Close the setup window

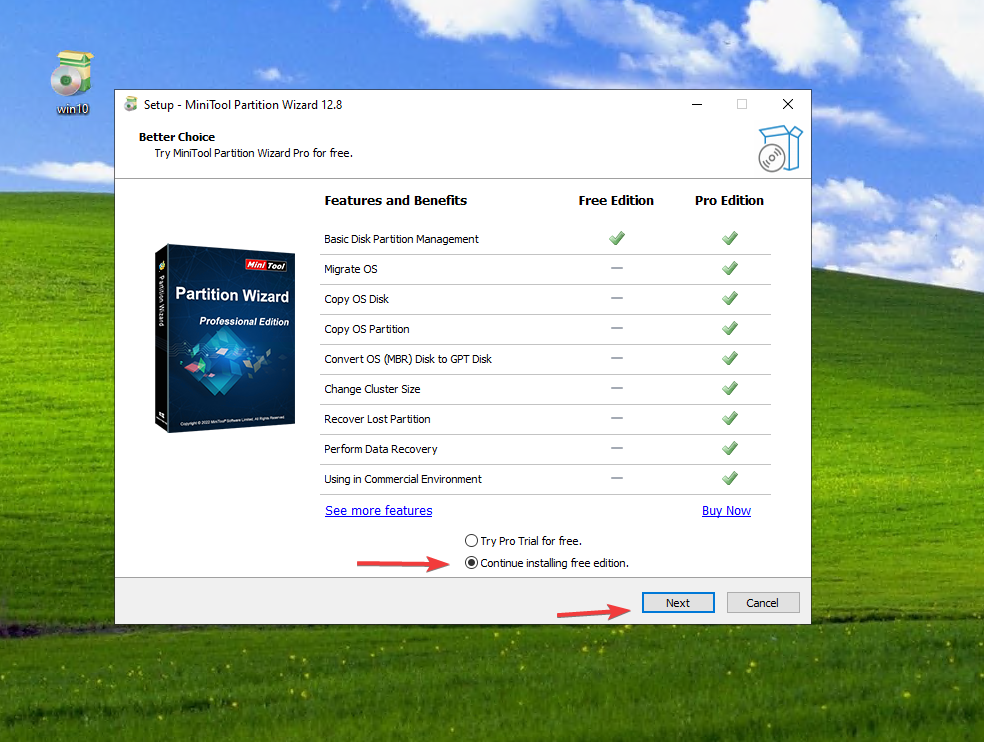(788, 104)
